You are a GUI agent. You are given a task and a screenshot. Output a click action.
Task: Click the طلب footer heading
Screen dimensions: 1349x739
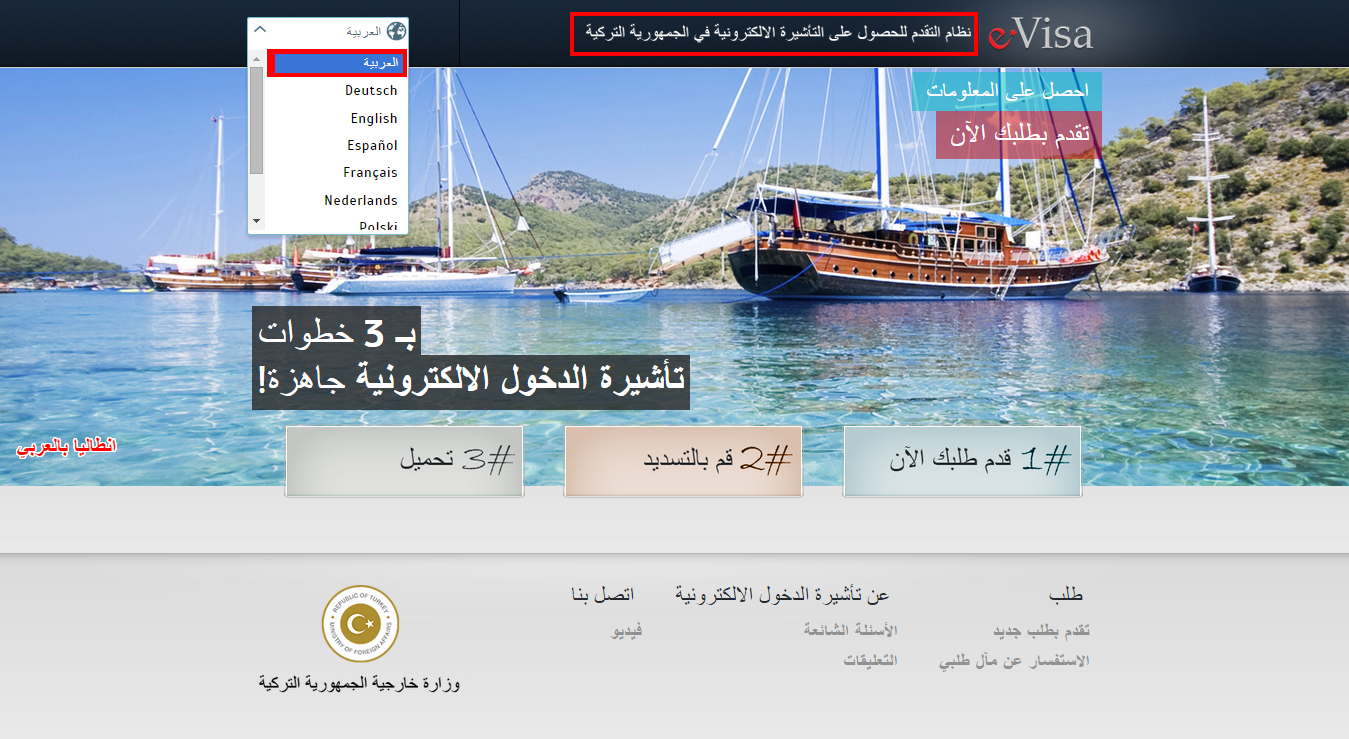(x=1066, y=595)
